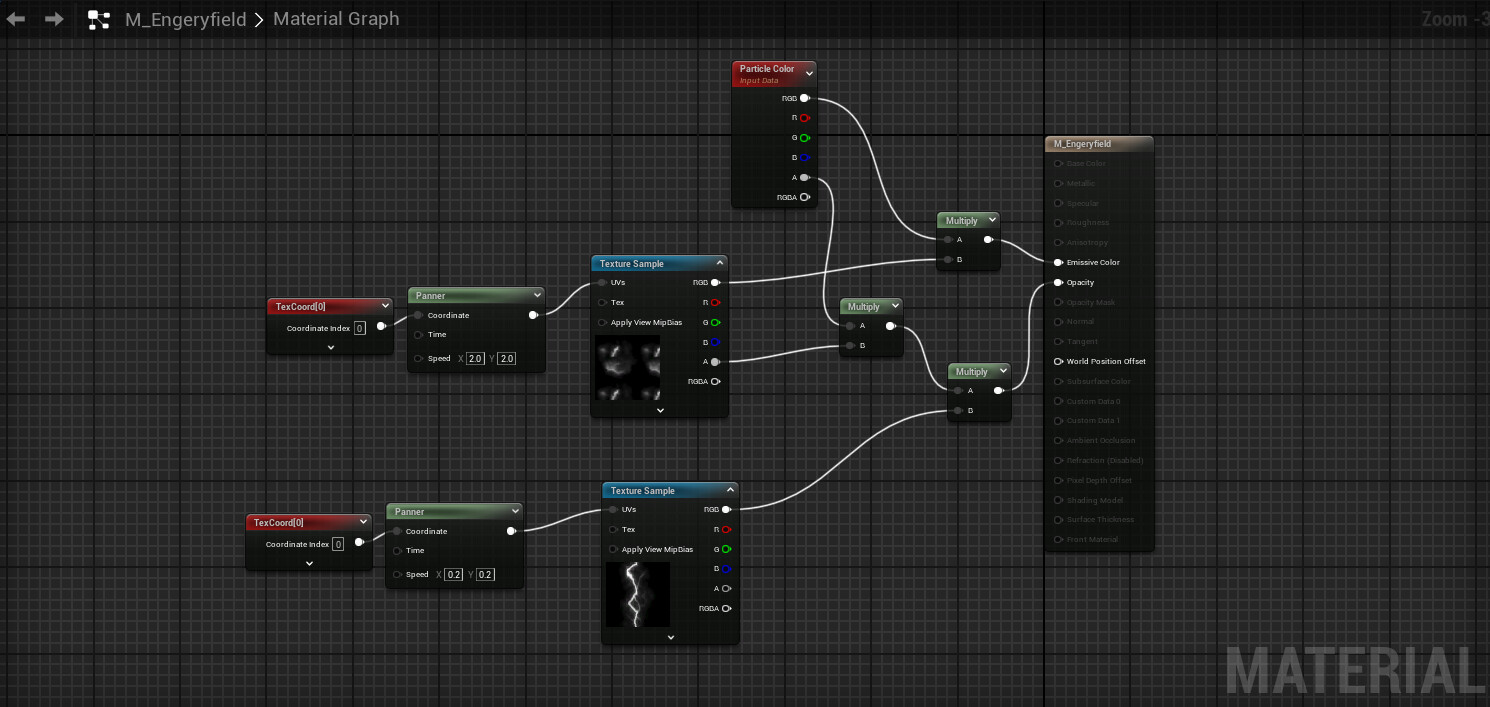Open the chevron on the Multiply fed by Particle Color alpha
This screenshot has height=707, width=1490.
coord(895,306)
